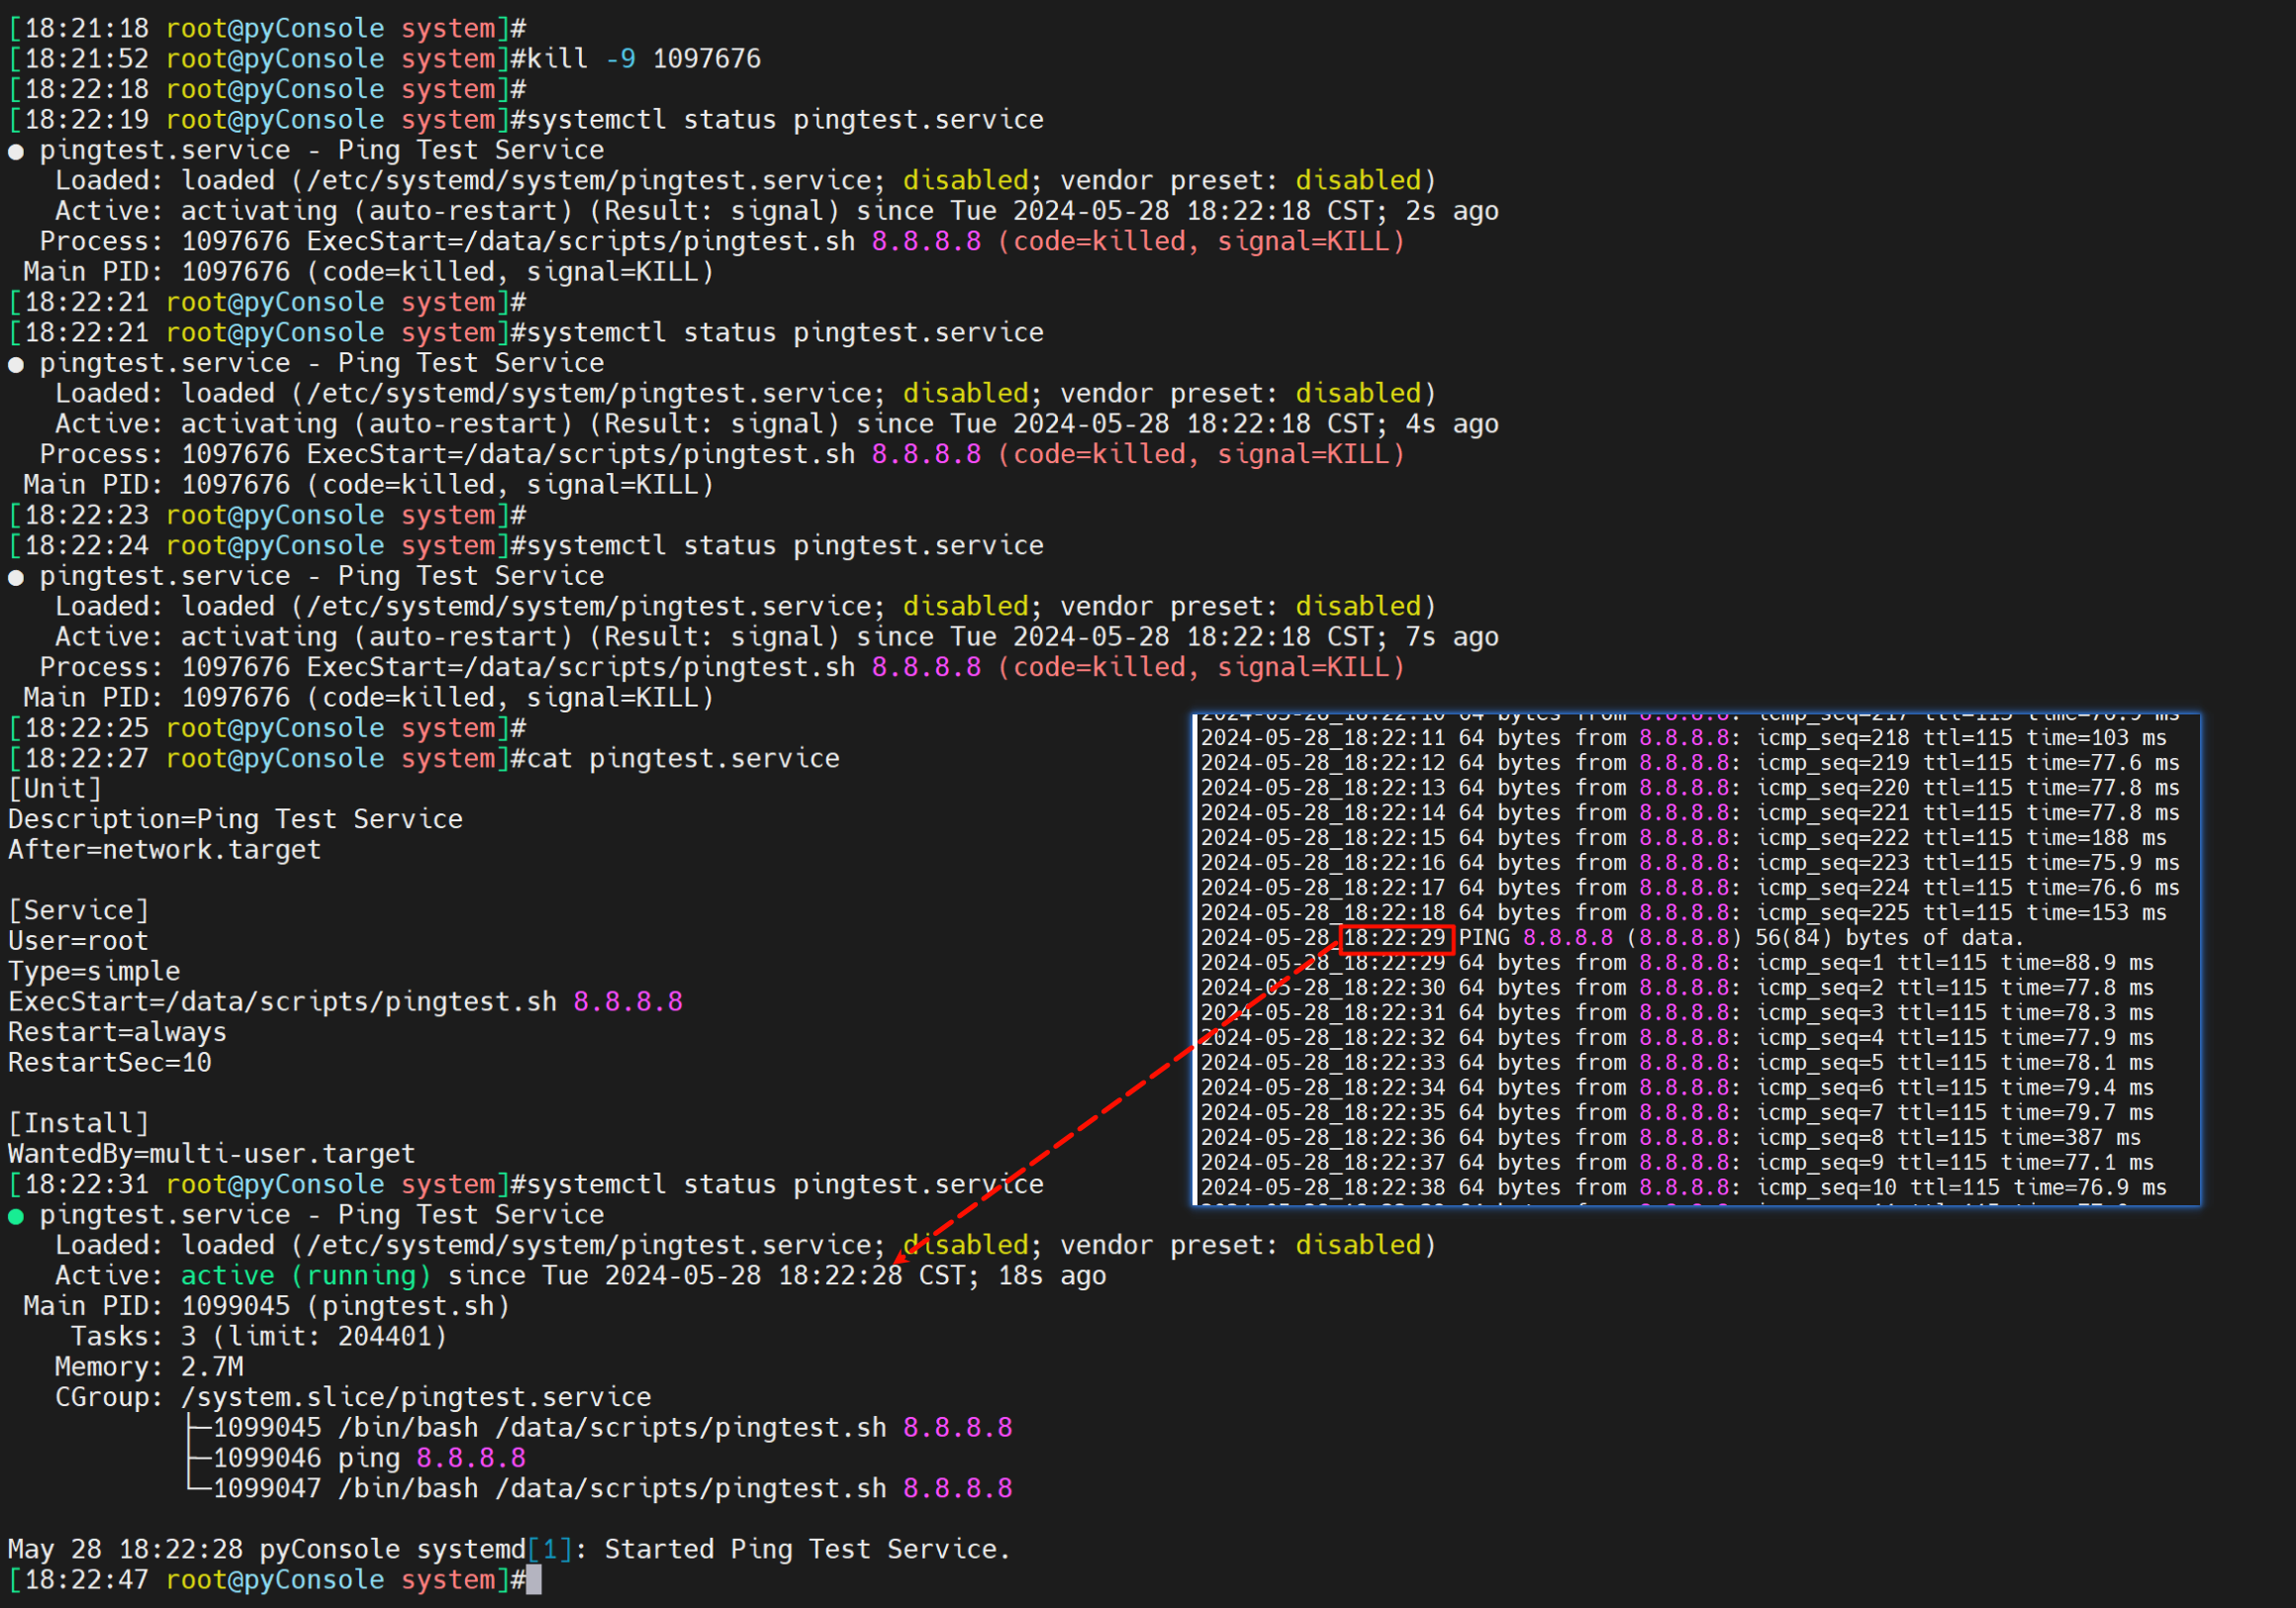Image resolution: width=2296 pixels, height=1608 pixels.
Task: Click the green status dot beside pingtest.service
Action: click(16, 1216)
